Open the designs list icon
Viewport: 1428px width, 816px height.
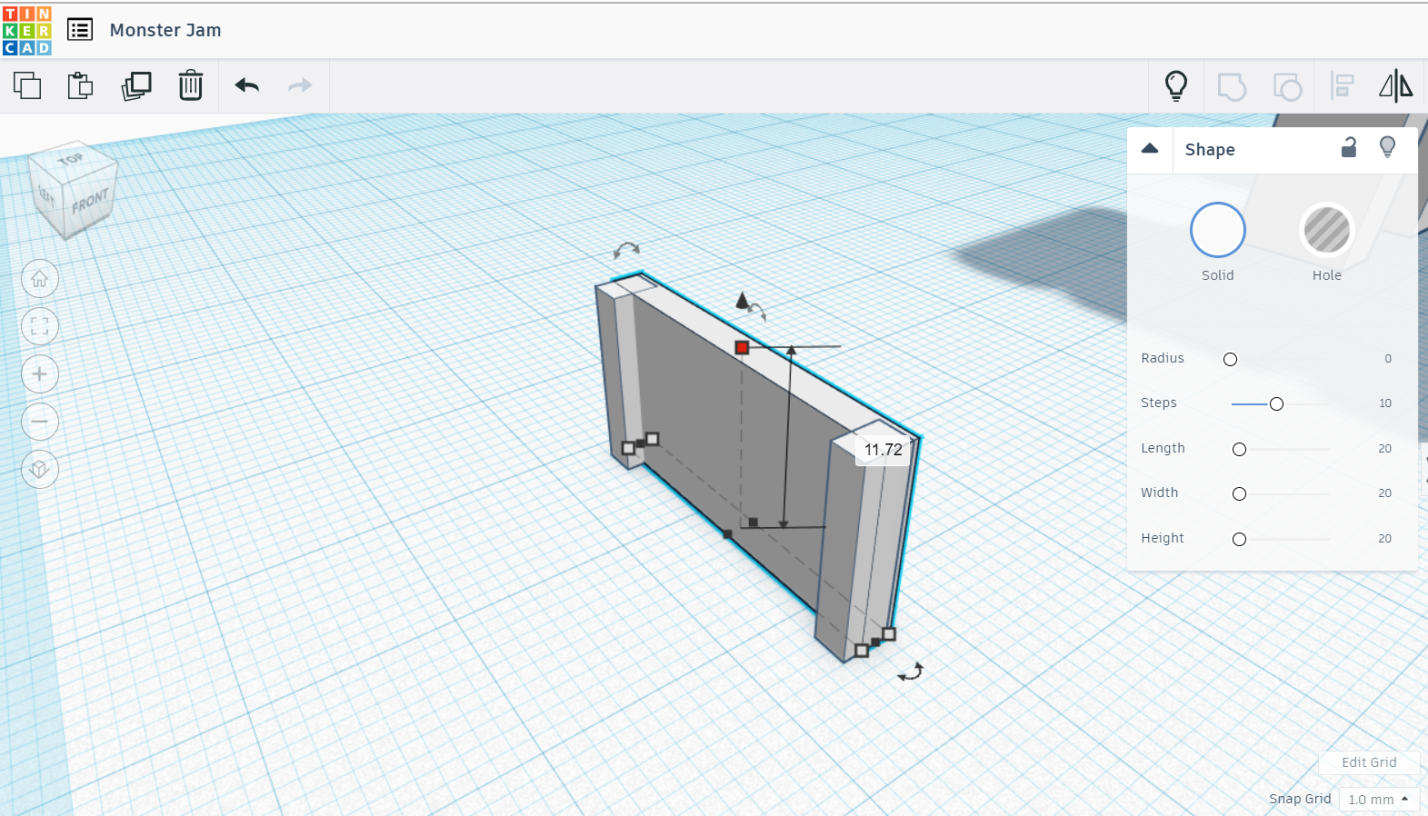click(80, 30)
